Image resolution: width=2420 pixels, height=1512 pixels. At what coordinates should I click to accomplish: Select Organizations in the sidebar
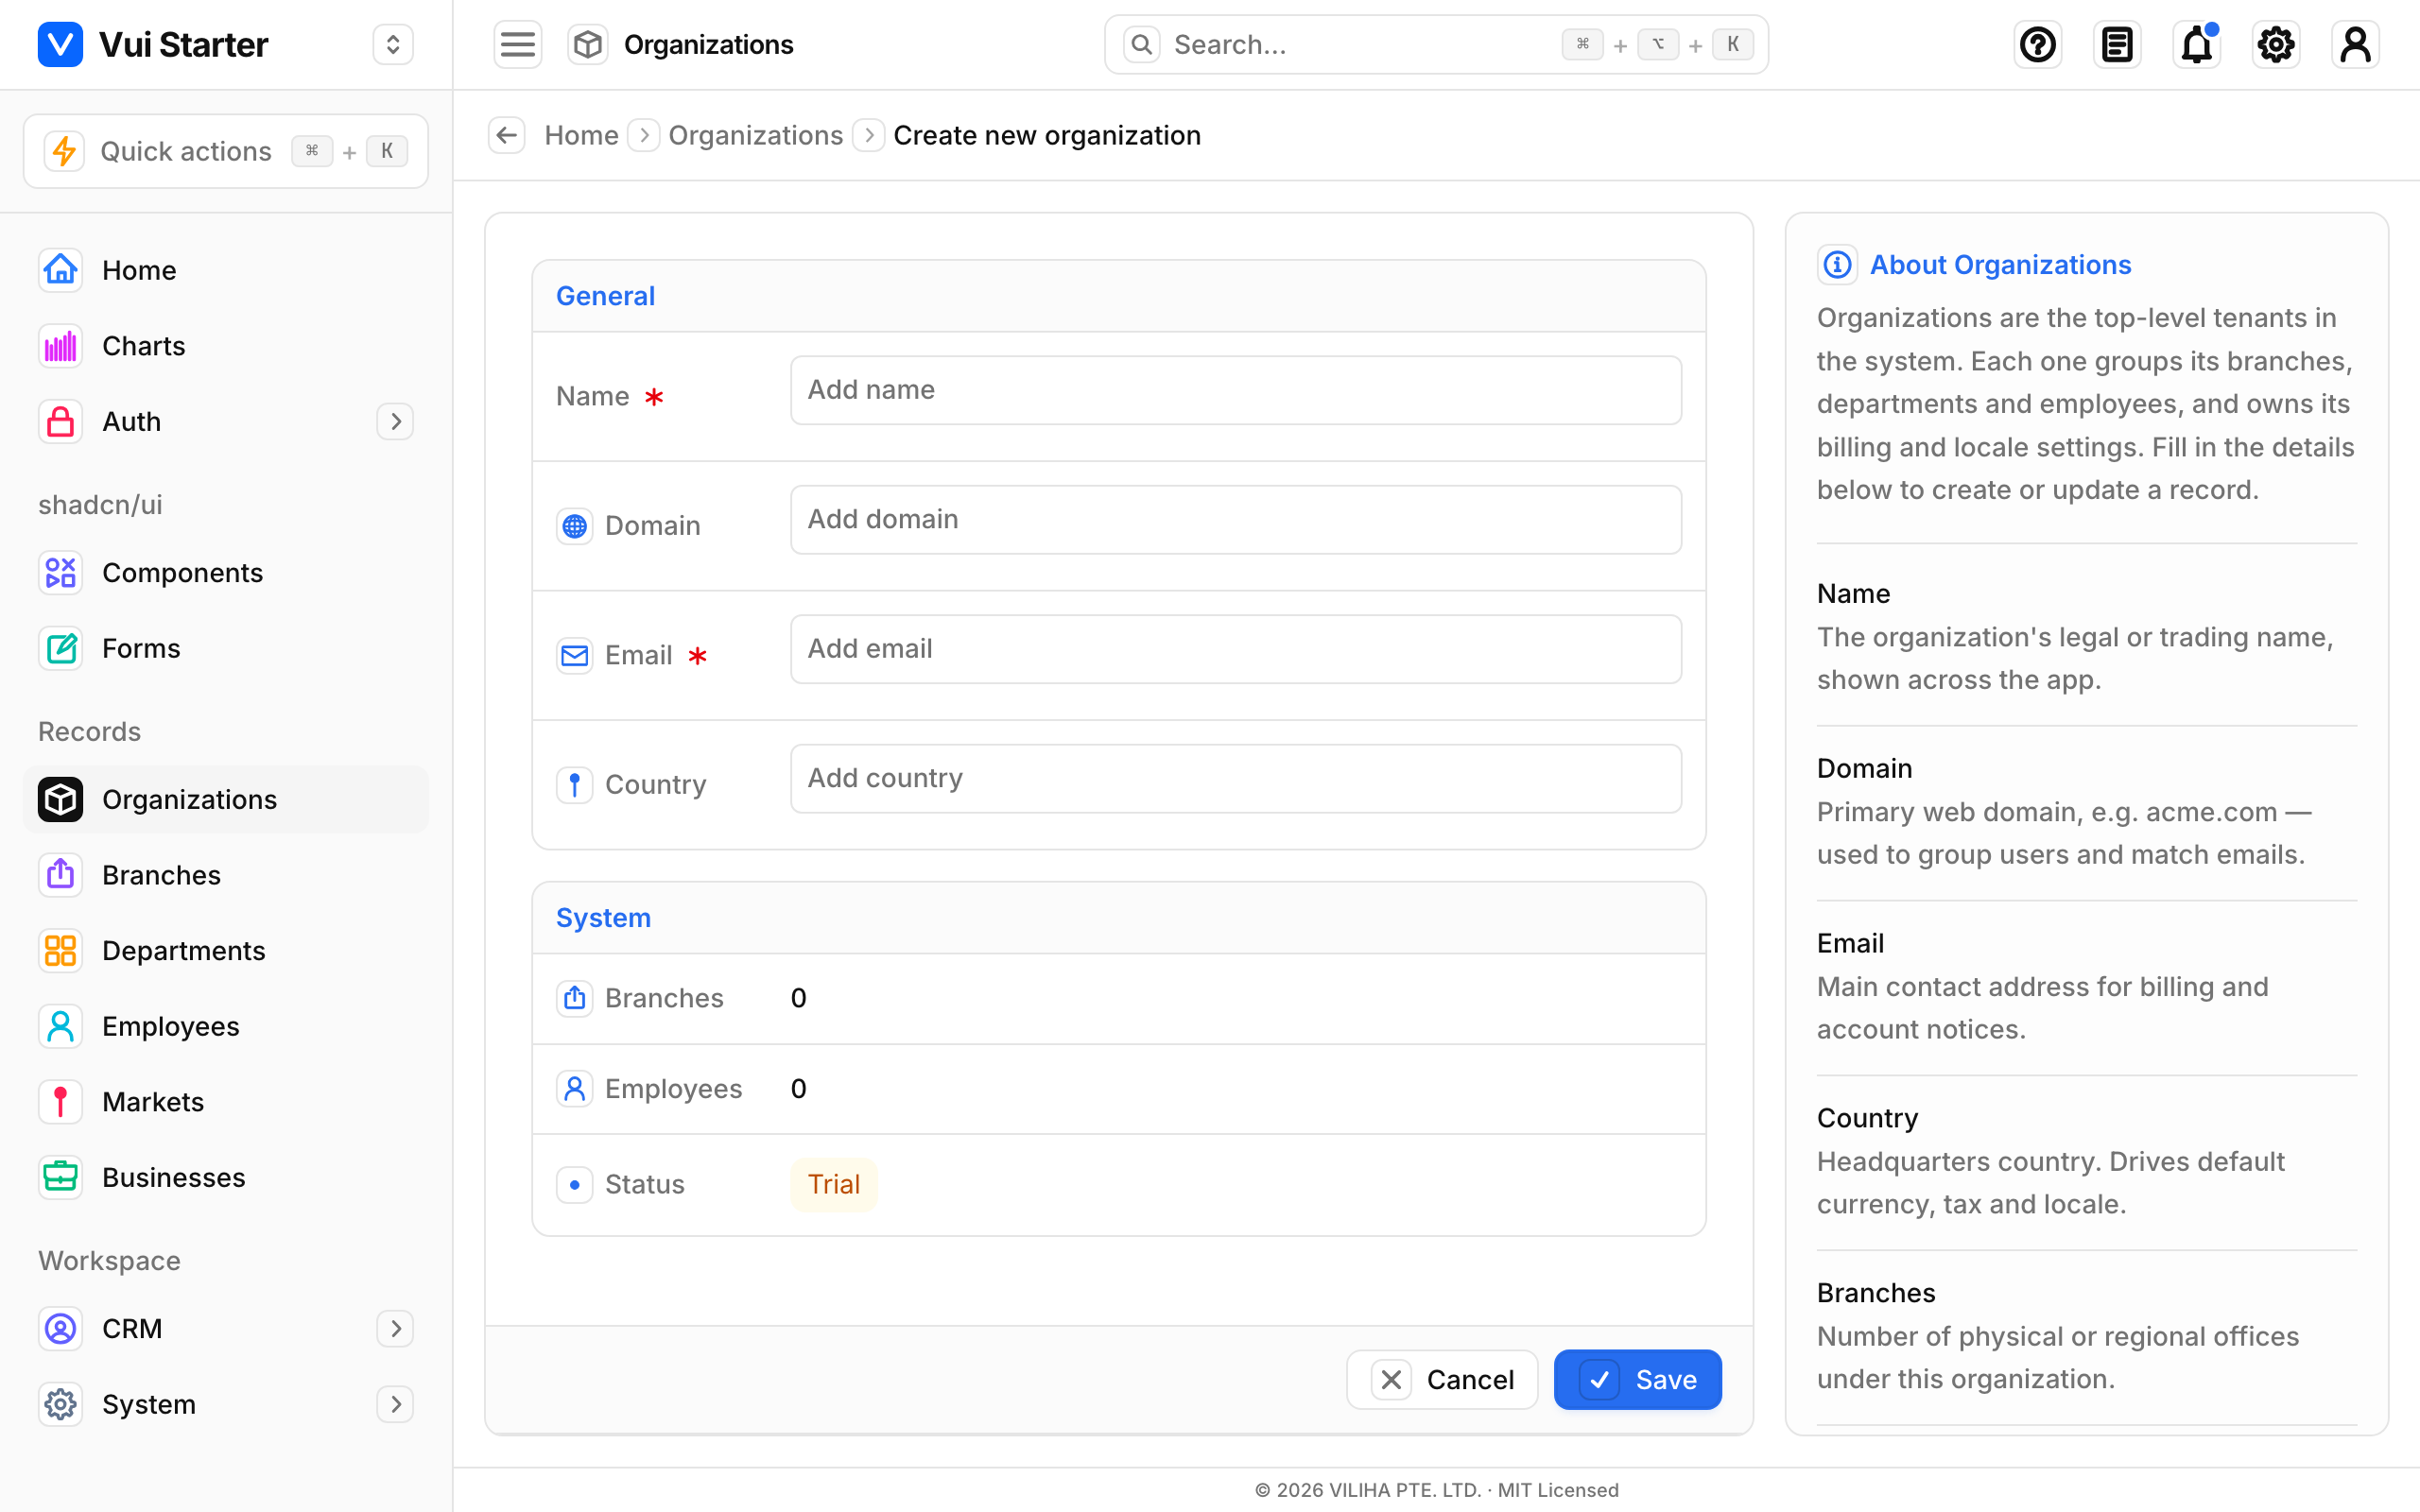(226, 799)
